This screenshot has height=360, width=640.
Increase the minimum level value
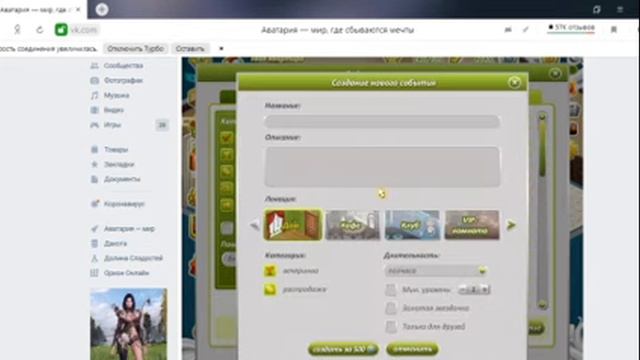tap(485, 290)
